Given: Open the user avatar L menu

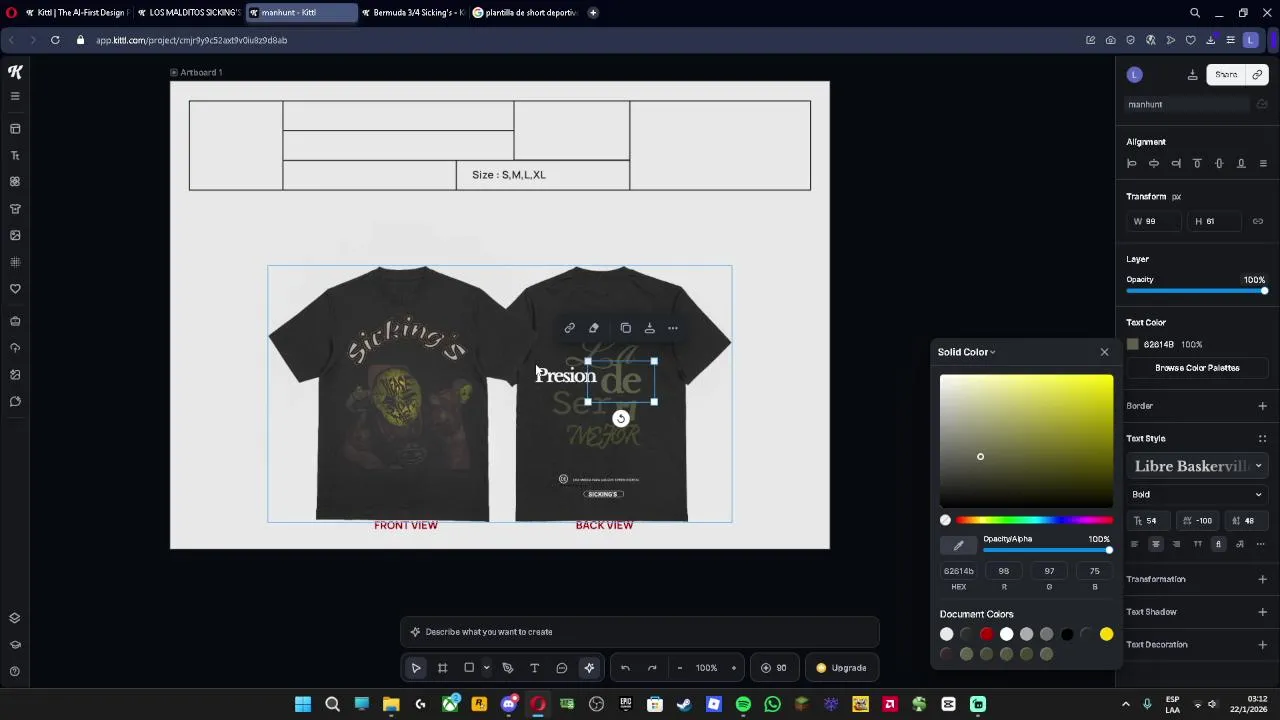Looking at the screenshot, I should pos(1134,75).
